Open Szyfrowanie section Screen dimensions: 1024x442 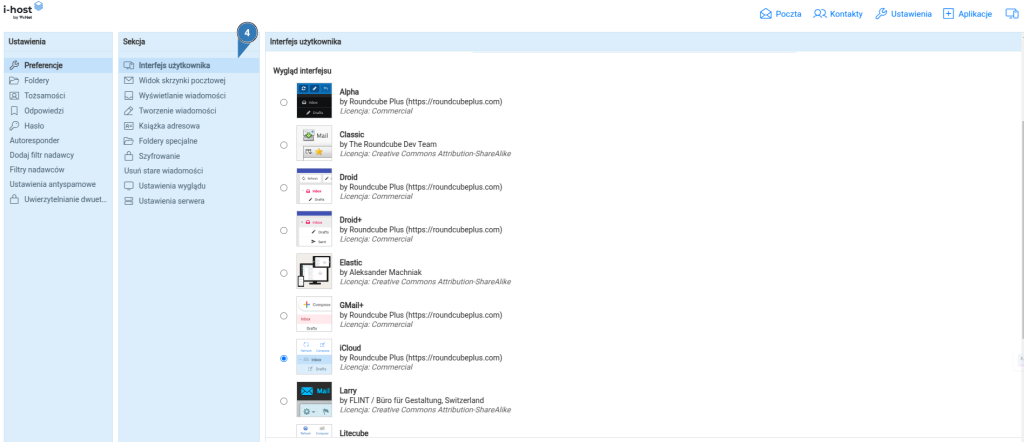pos(189,156)
